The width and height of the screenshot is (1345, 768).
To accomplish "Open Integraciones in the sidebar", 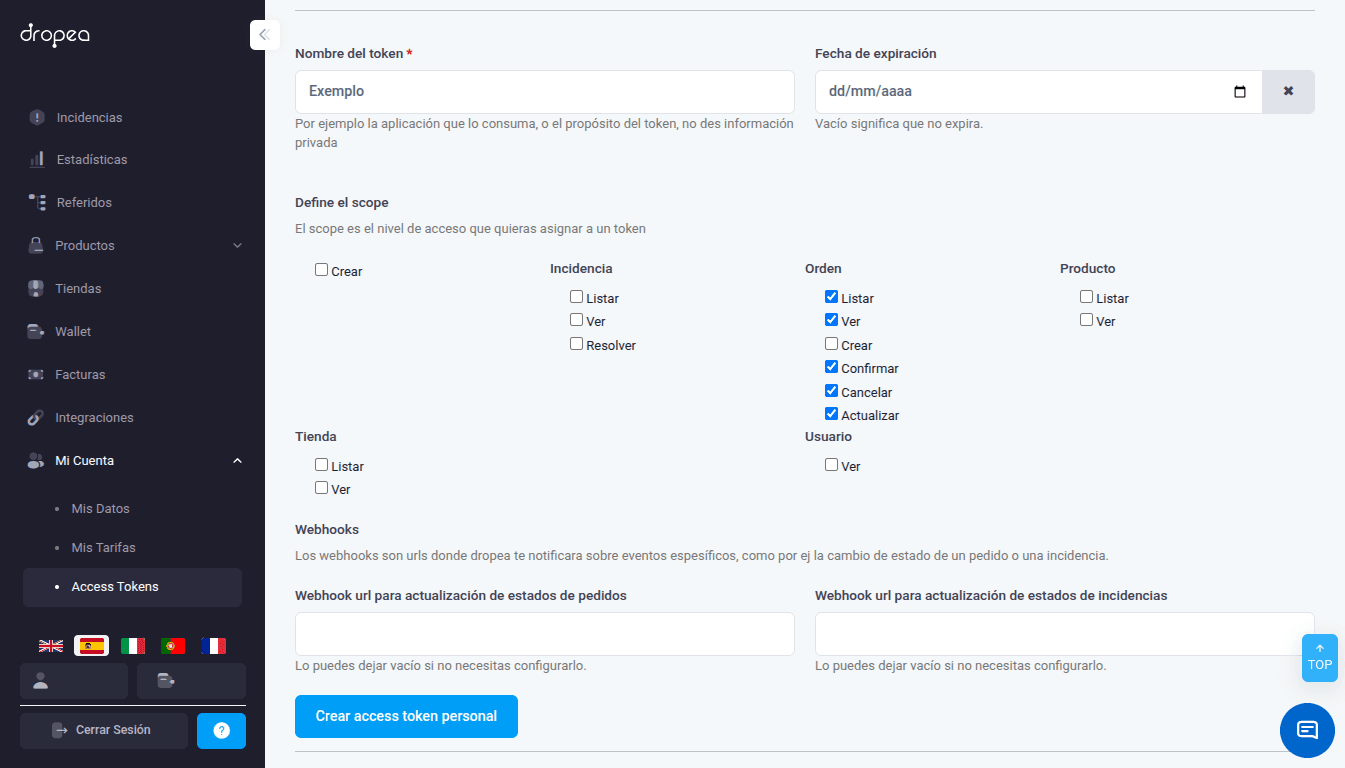I will click(x=94, y=418).
